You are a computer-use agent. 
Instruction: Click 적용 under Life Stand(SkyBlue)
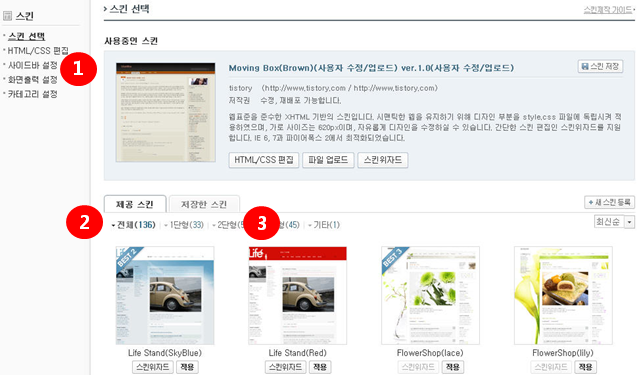187,367
